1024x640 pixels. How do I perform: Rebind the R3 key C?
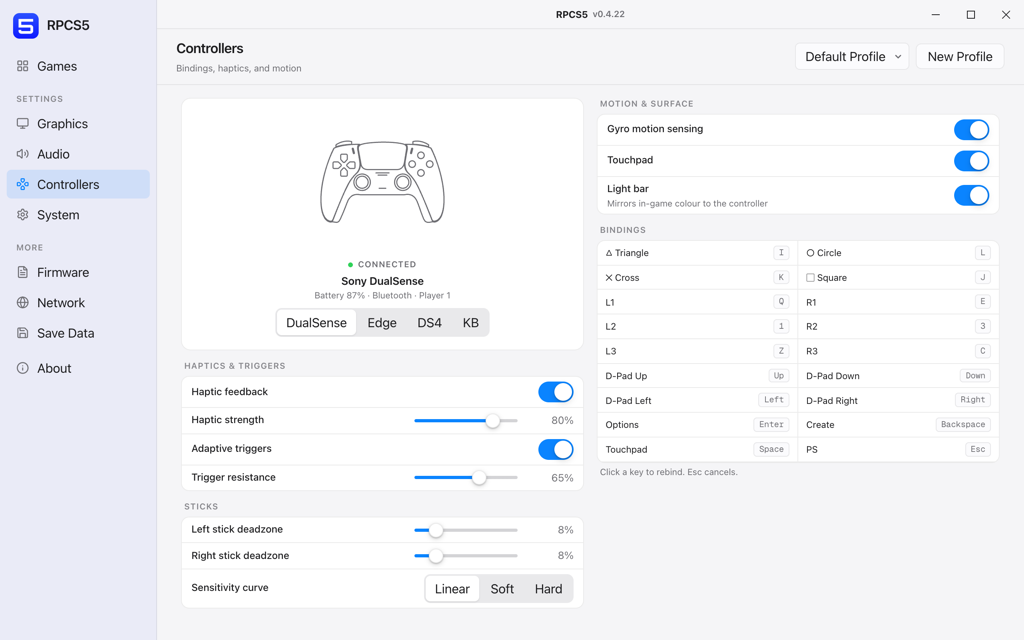point(982,351)
